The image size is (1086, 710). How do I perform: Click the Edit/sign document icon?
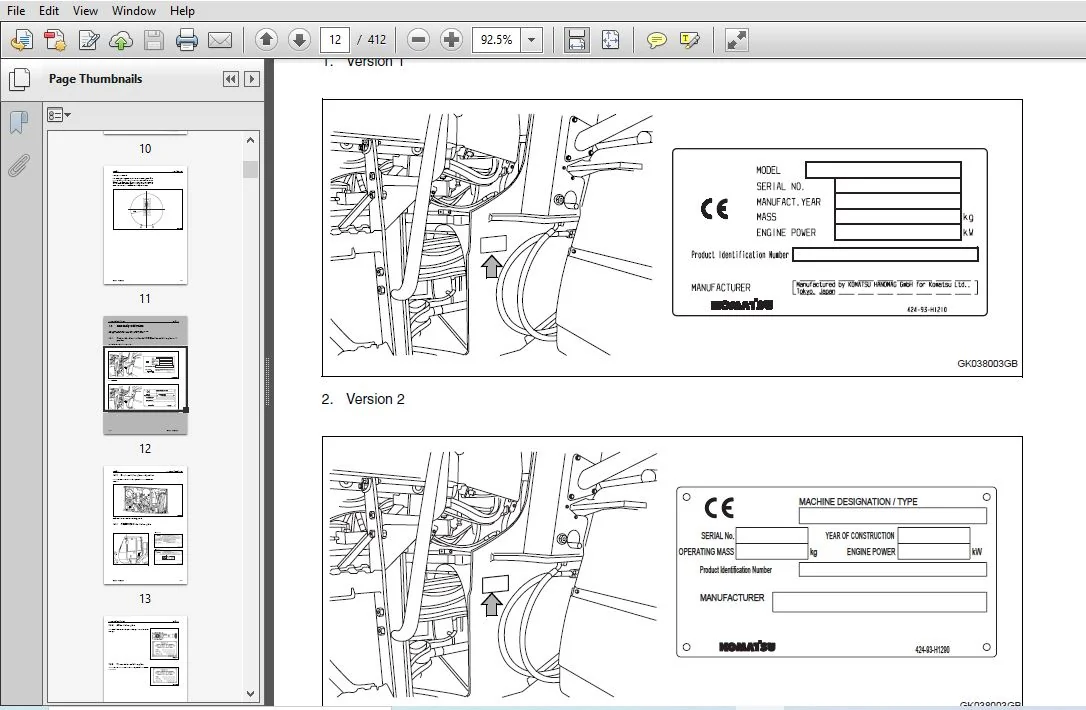pos(88,40)
